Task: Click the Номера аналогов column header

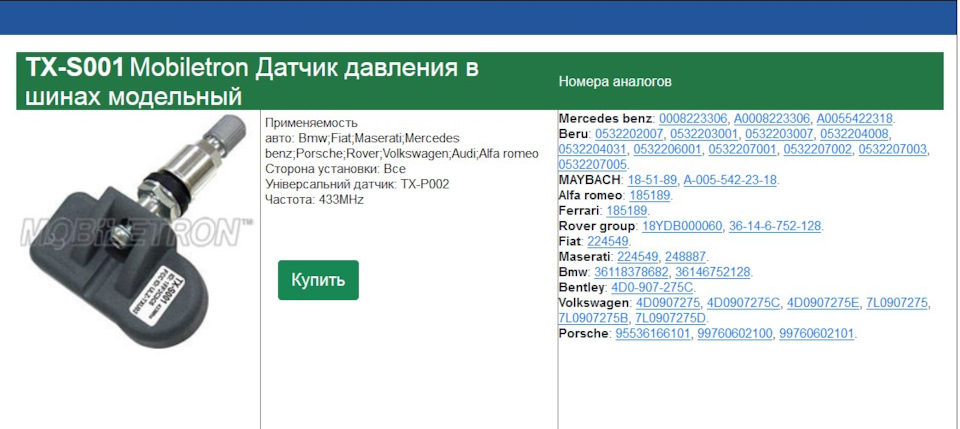Action: [x=615, y=81]
